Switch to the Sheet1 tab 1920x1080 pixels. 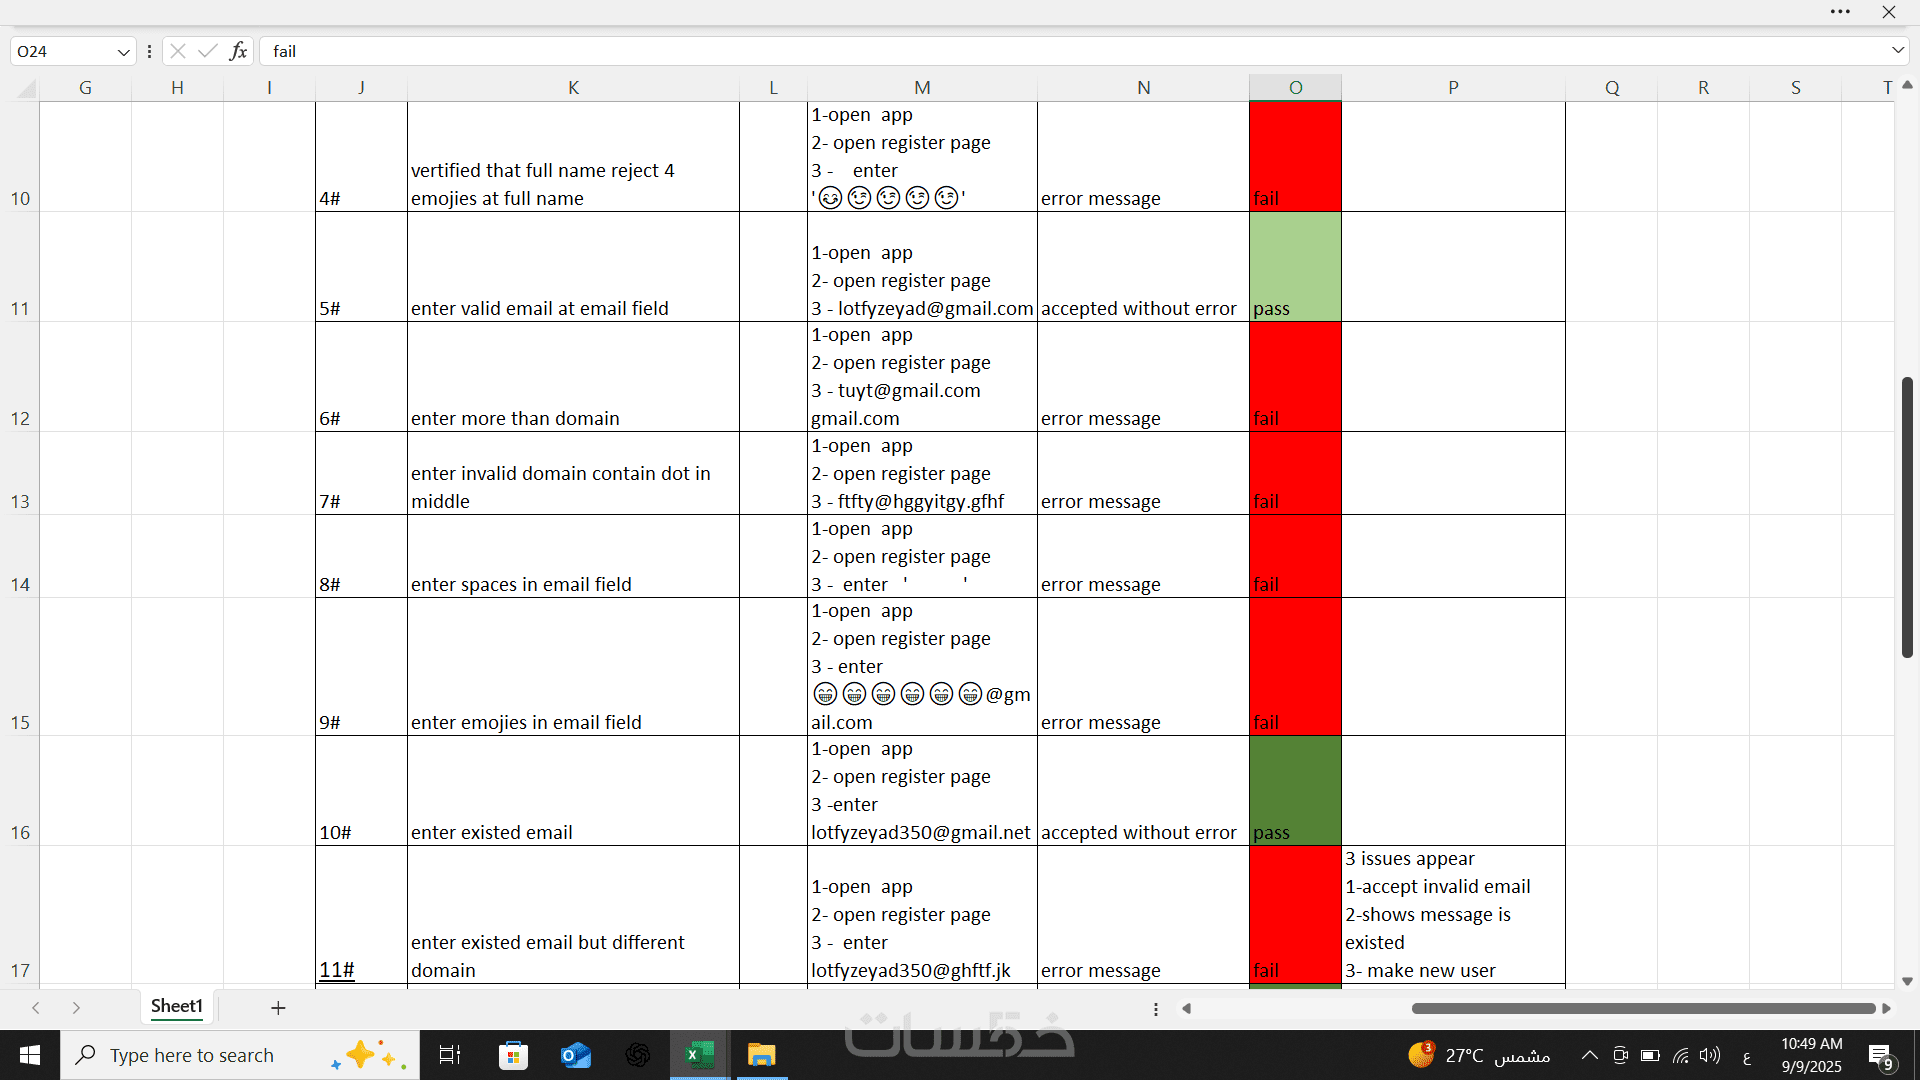pos(177,1006)
